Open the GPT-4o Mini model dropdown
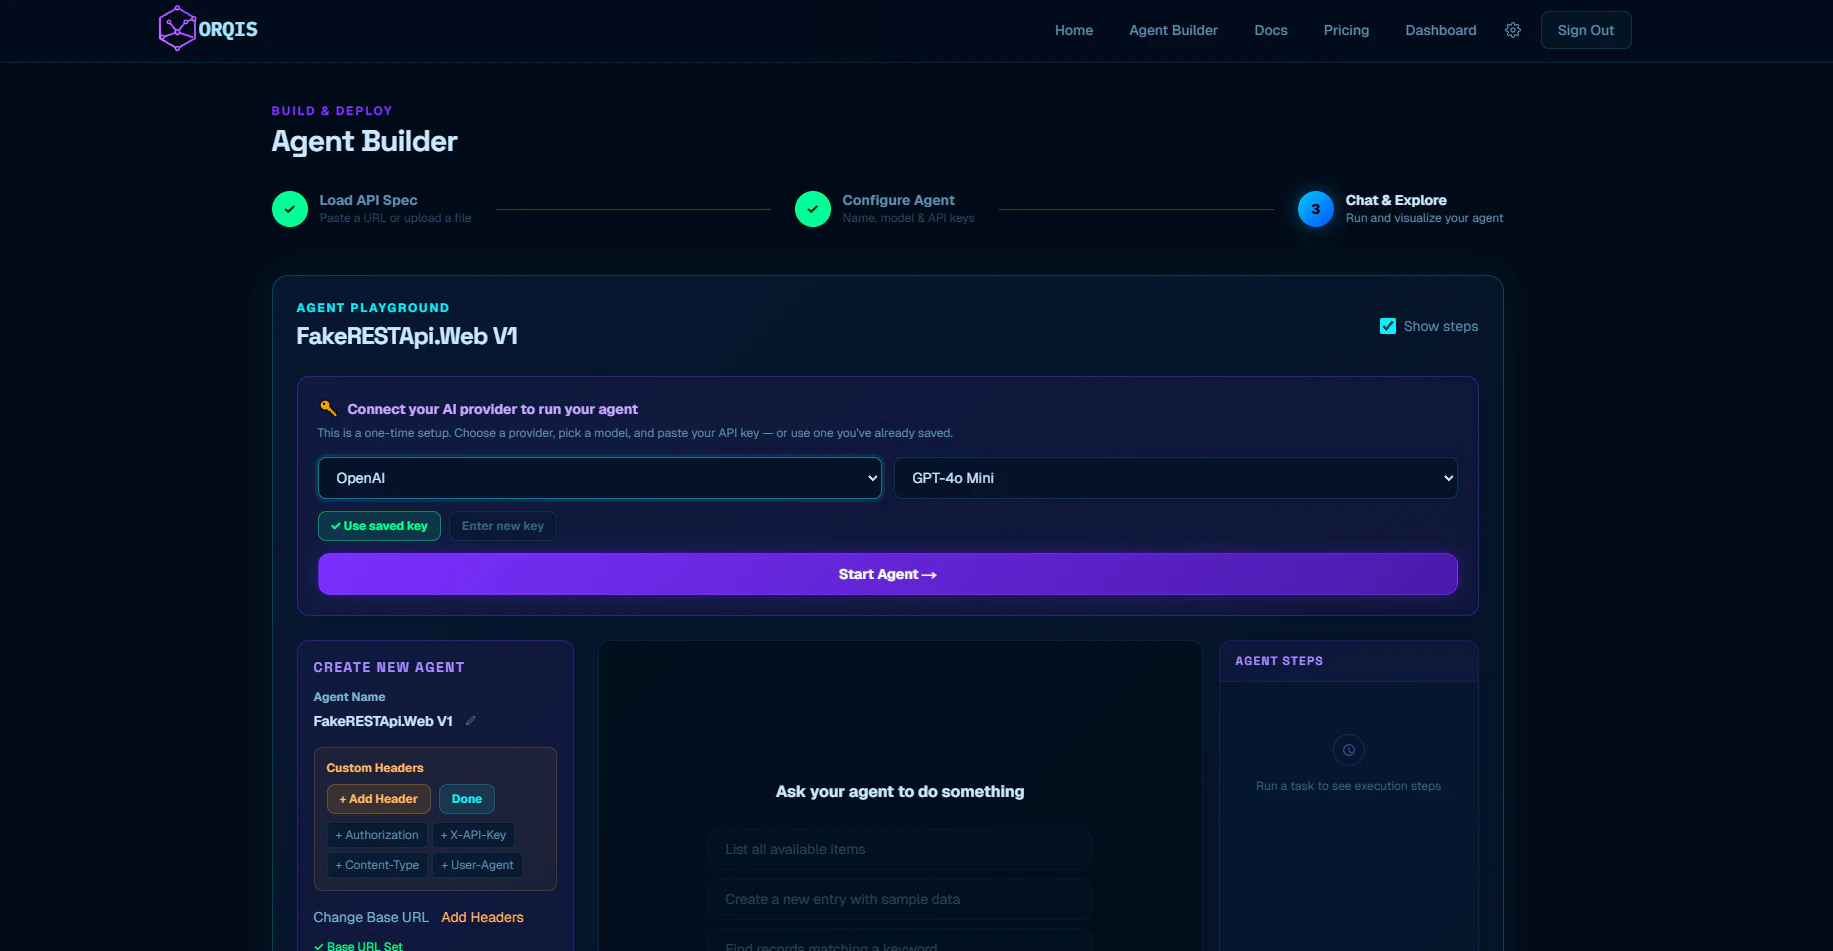 pos(1176,478)
